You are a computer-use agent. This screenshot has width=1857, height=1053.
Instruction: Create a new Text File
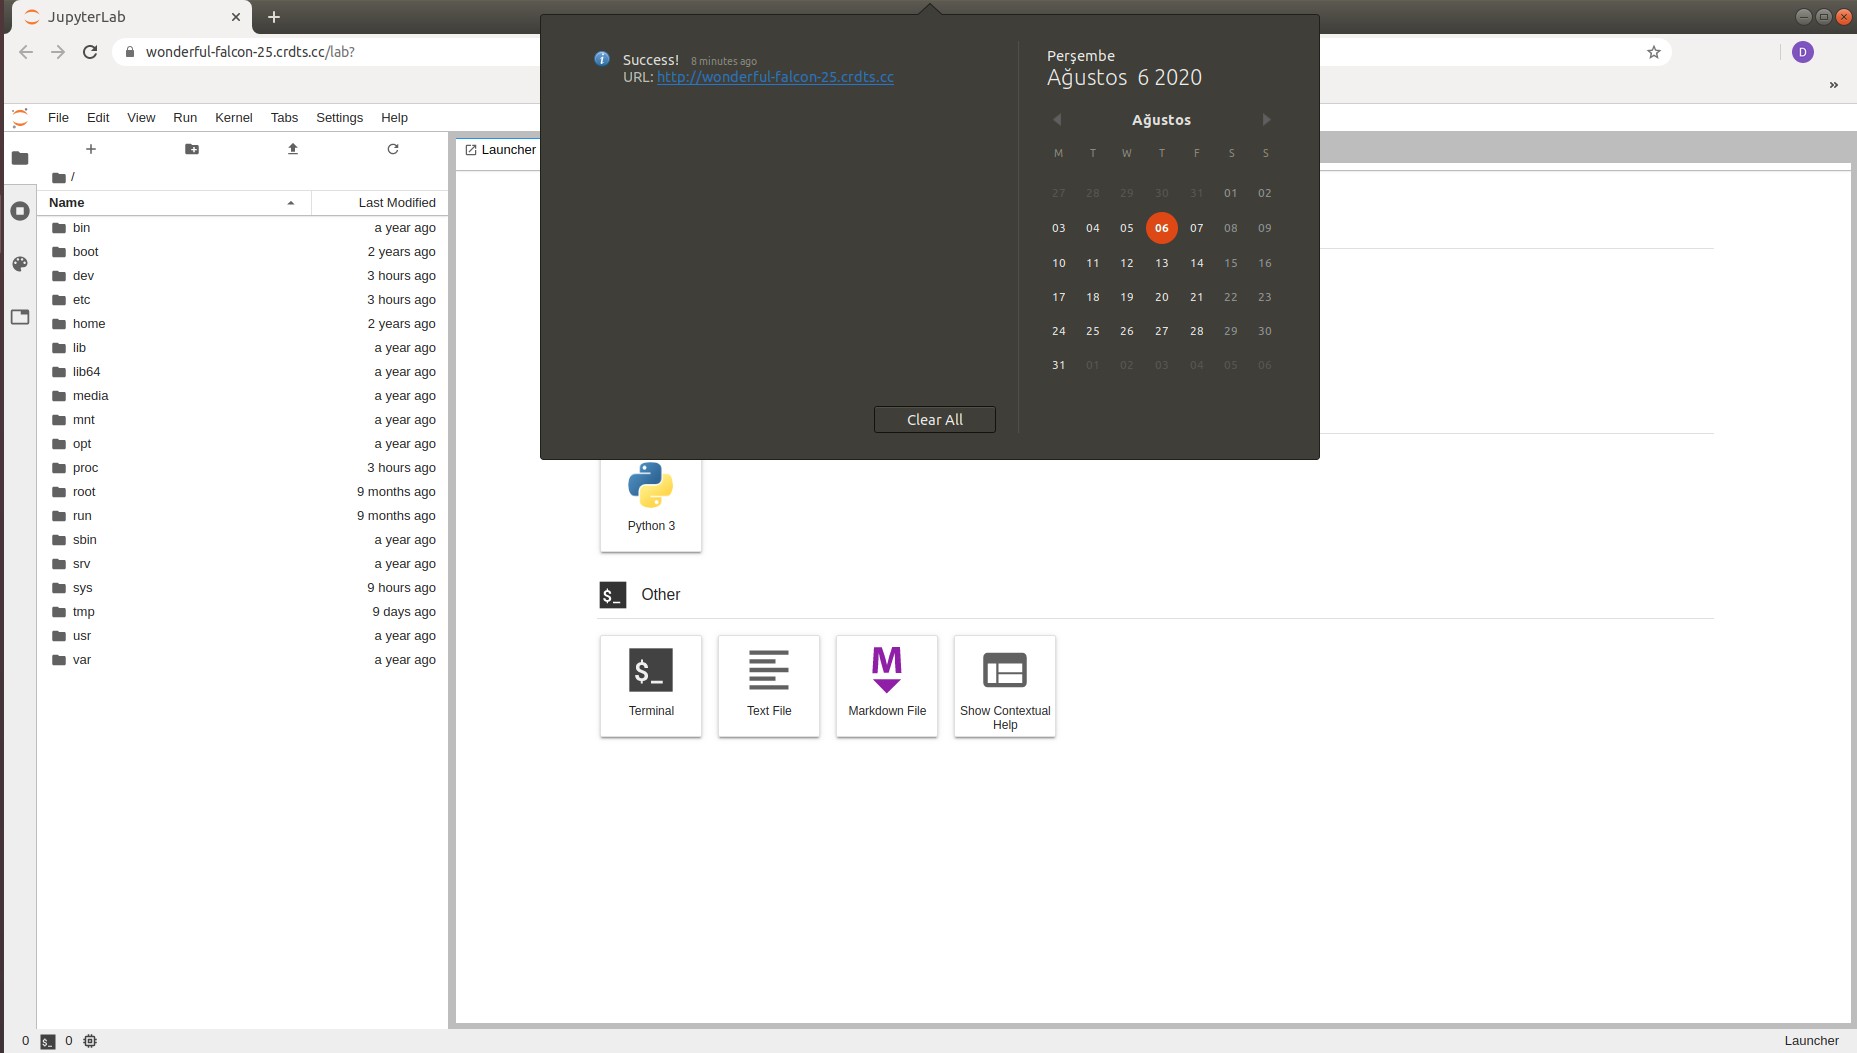pyautogui.click(x=769, y=686)
